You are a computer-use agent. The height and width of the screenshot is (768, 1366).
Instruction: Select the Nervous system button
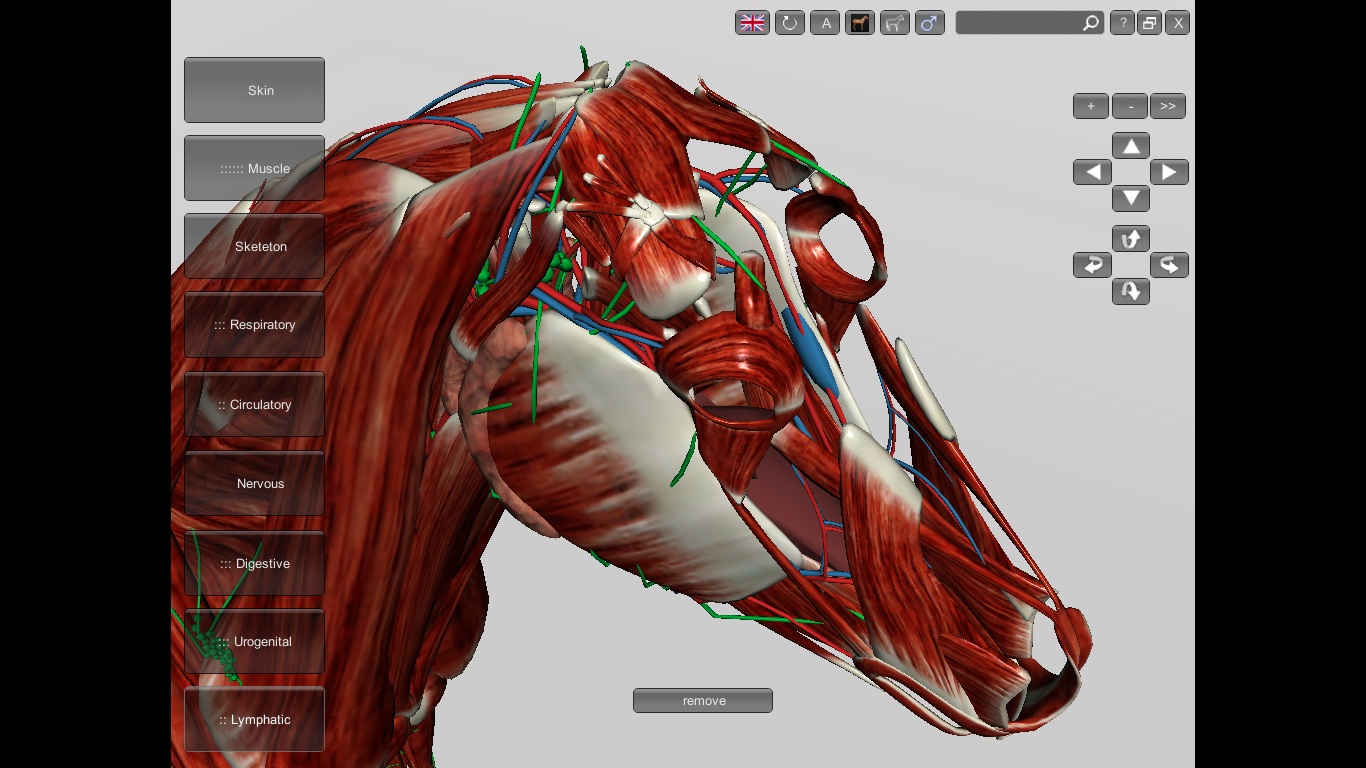pyautogui.click(x=254, y=483)
